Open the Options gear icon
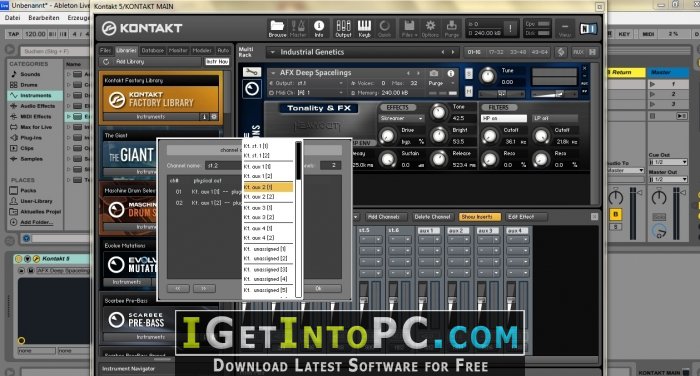Viewport: 700px width, 376px height. (x=430, y=28)
